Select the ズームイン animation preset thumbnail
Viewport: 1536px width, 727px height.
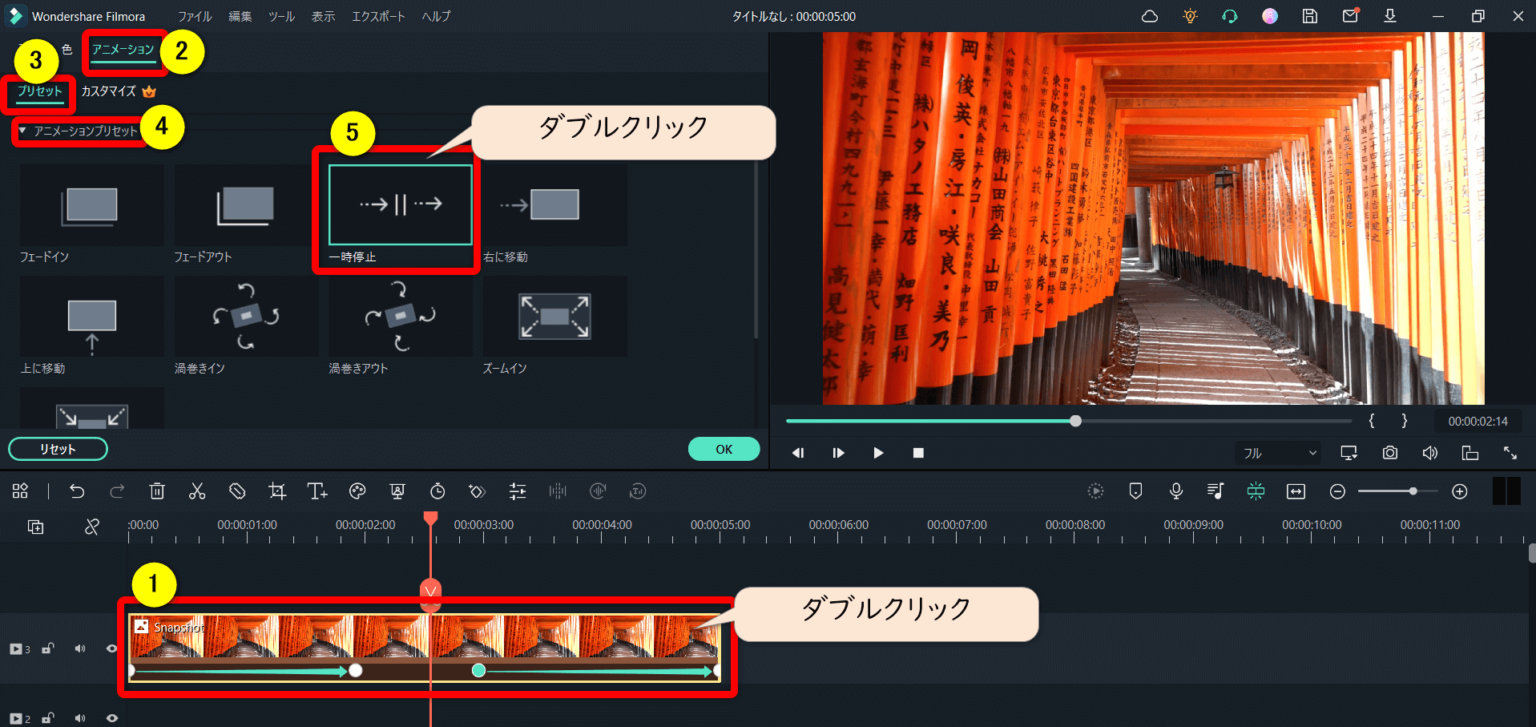pyautogui.click(x=554, y=317)
